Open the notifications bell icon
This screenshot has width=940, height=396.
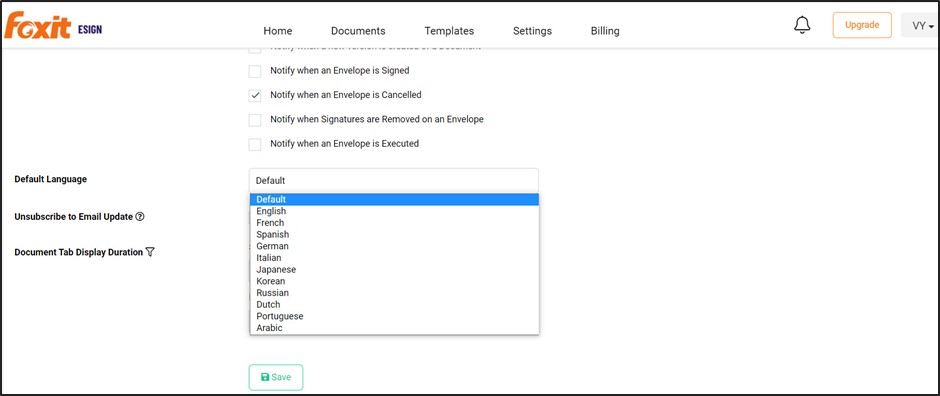802,25
